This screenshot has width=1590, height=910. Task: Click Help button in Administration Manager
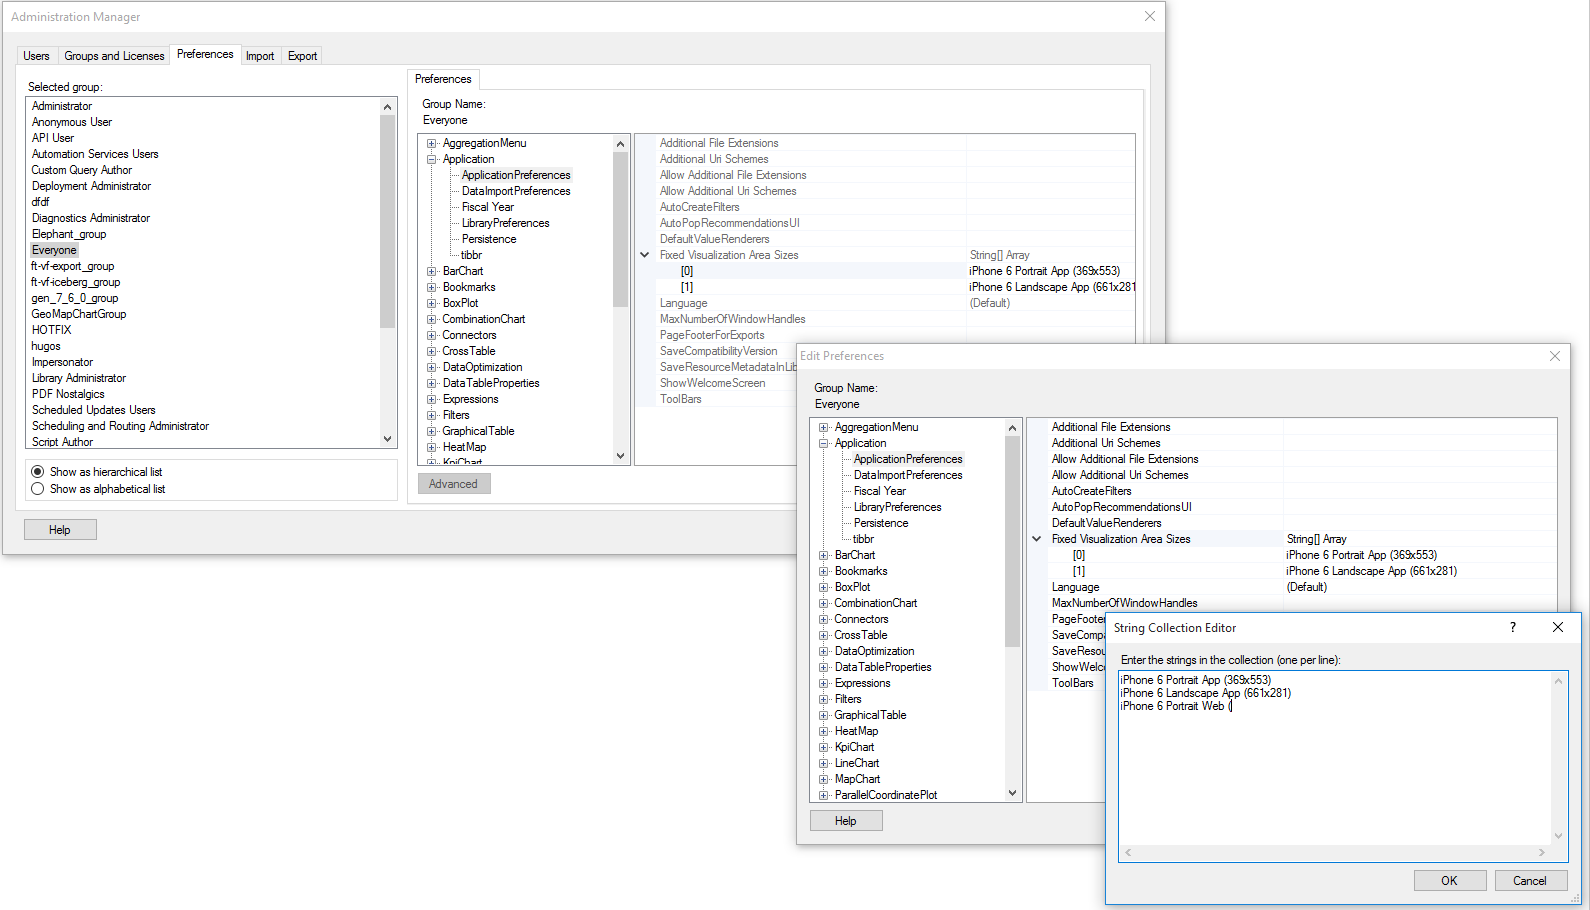click(60, 530)
